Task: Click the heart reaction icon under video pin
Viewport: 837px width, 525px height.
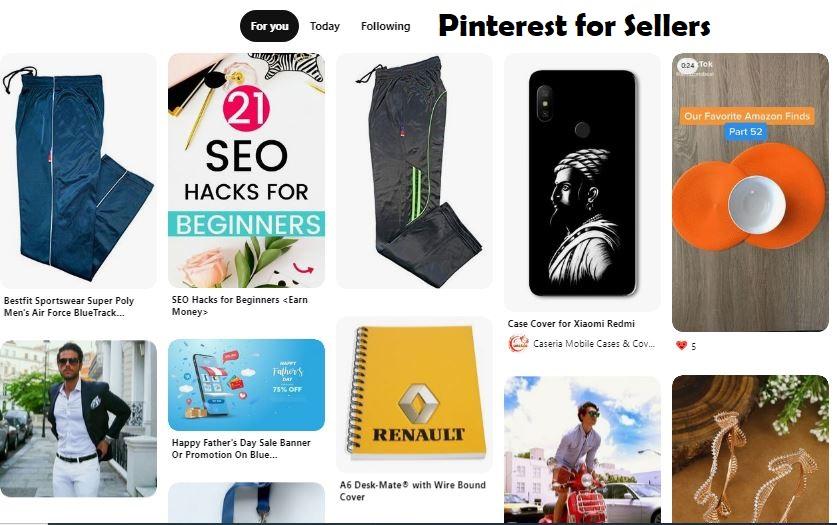Action: (x=681, y=346)
